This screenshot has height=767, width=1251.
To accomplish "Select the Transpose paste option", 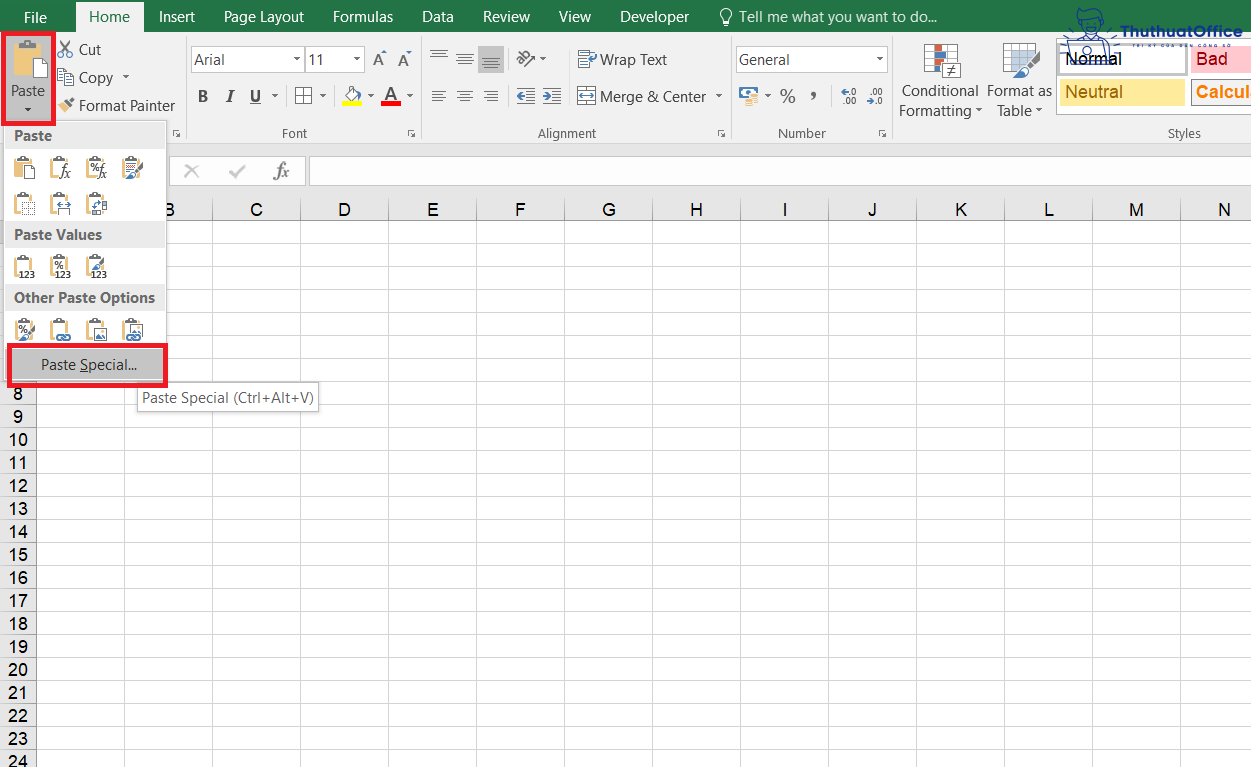I will (x=96, y=203).
